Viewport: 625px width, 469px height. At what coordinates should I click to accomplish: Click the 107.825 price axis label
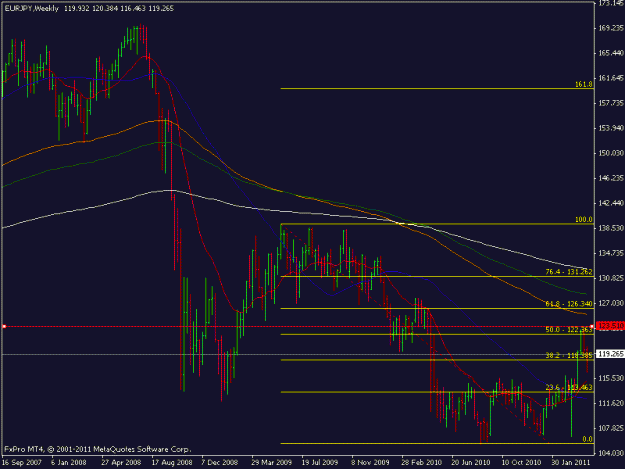611,428
